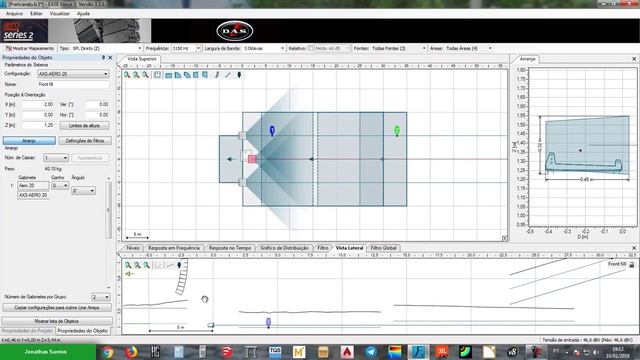Viewport: 640px width, 360px height.
Task: Click the Definições de Filtros button
Action: [x=85, y=141]
